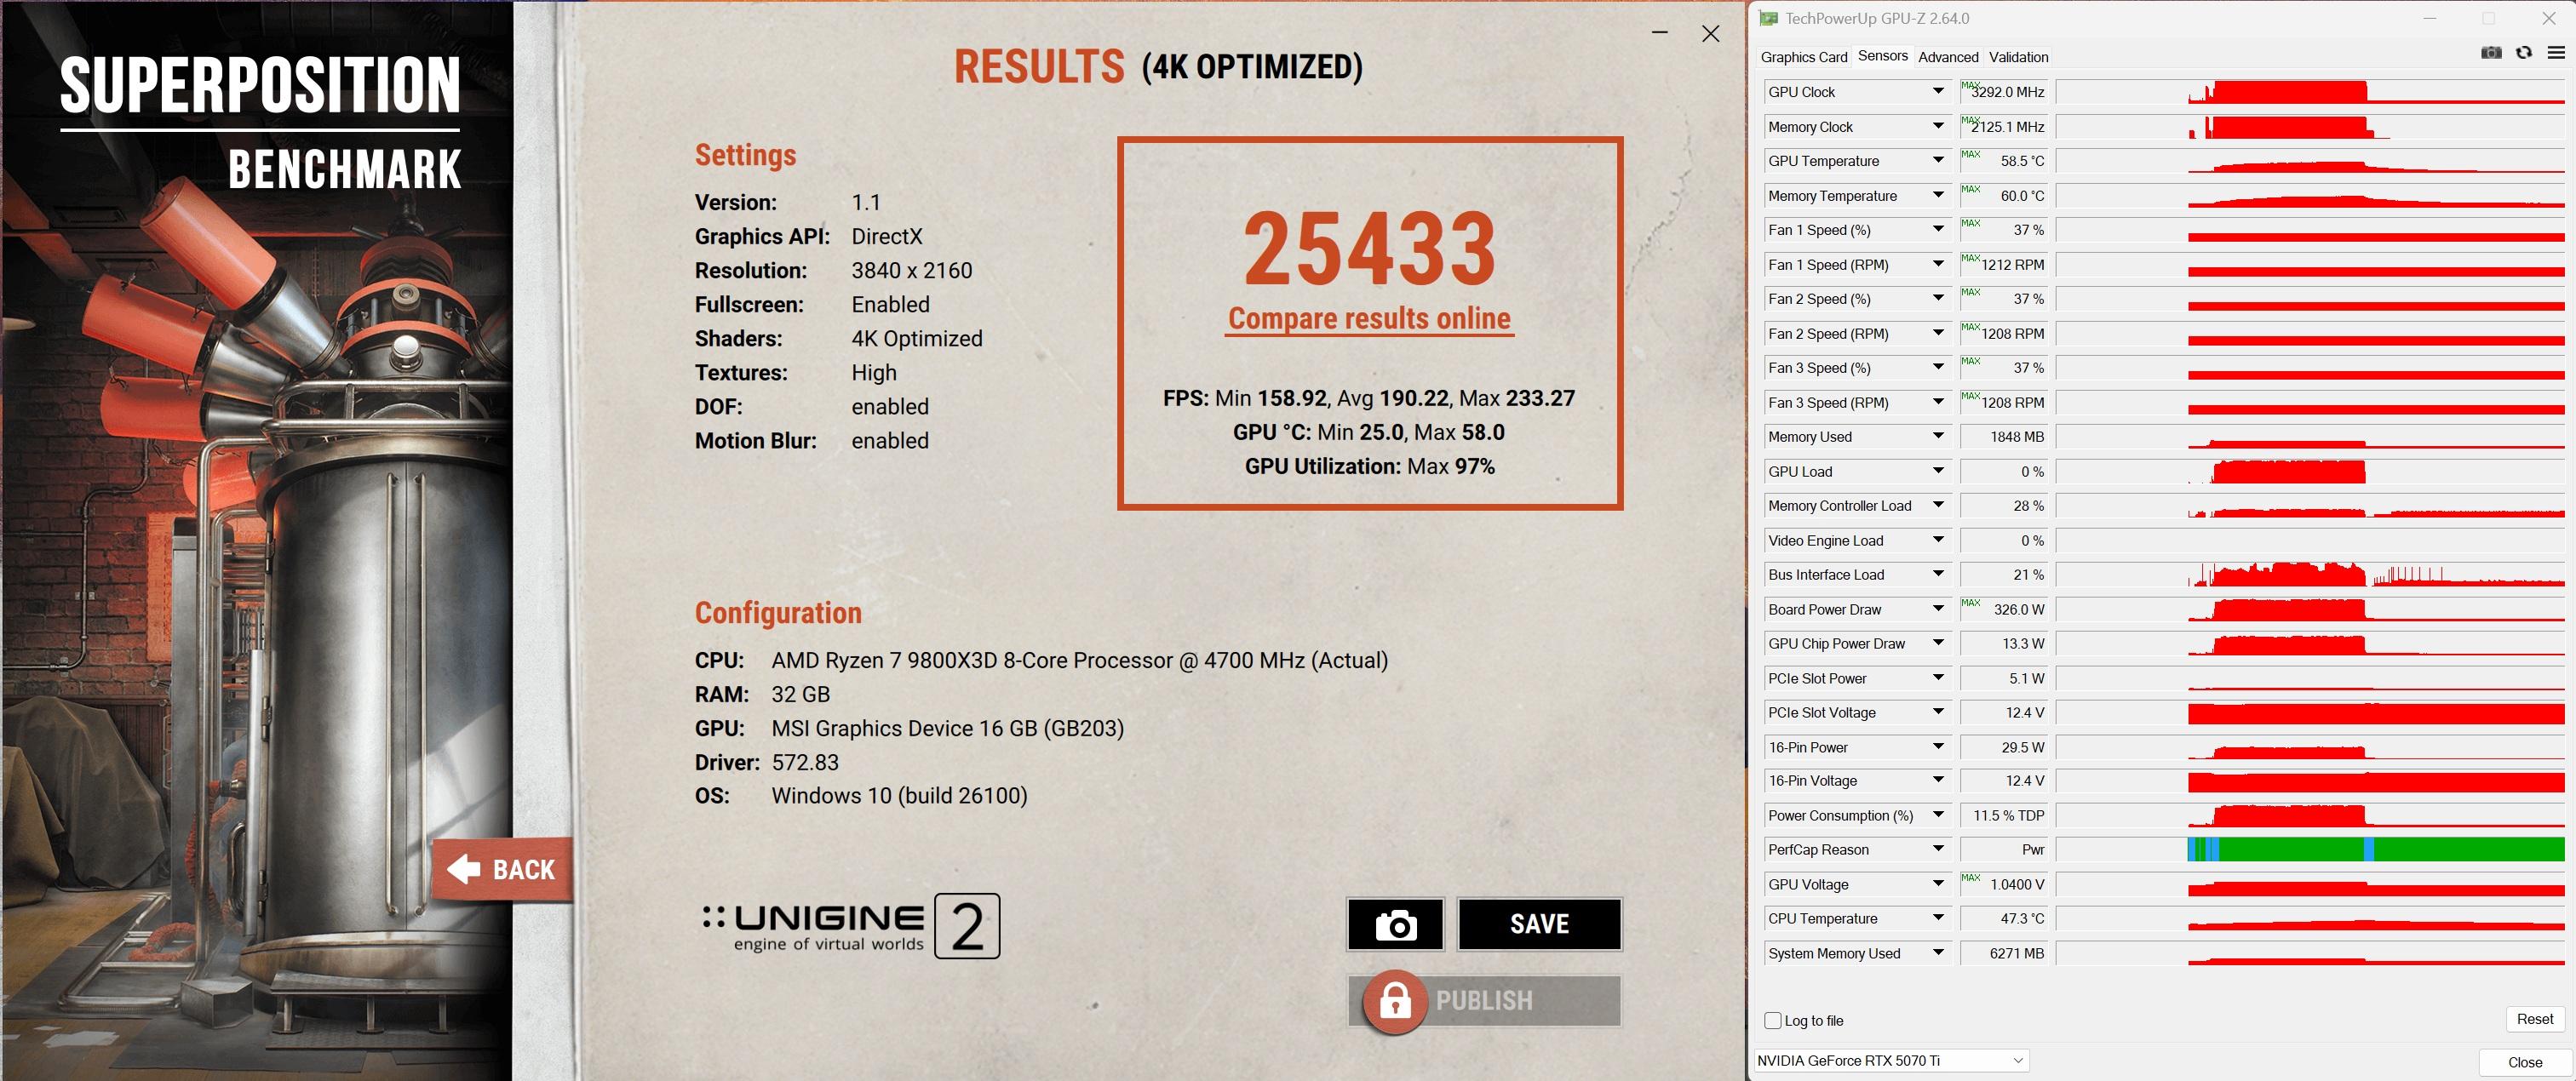Expand the NVIDIA GeForce RTX 5070 Ti selector
The image size is (2576, 1081).
tap(2017, 1060)
